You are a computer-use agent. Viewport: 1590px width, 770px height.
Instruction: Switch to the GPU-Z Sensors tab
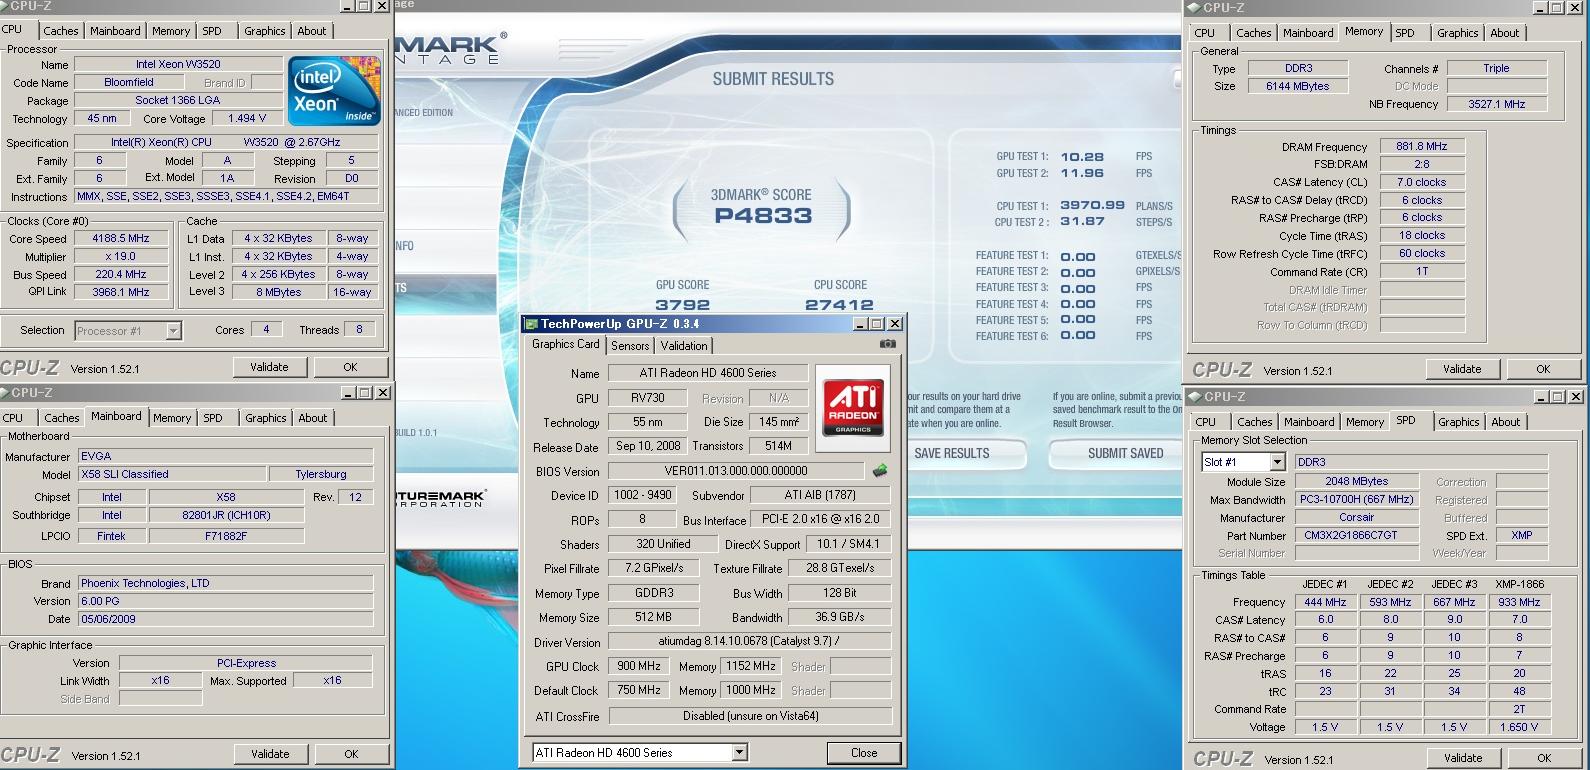[x=630, y=346]
